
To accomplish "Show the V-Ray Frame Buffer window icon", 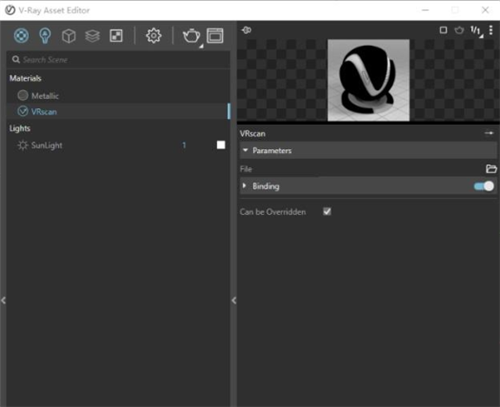I will pos(215,36).
